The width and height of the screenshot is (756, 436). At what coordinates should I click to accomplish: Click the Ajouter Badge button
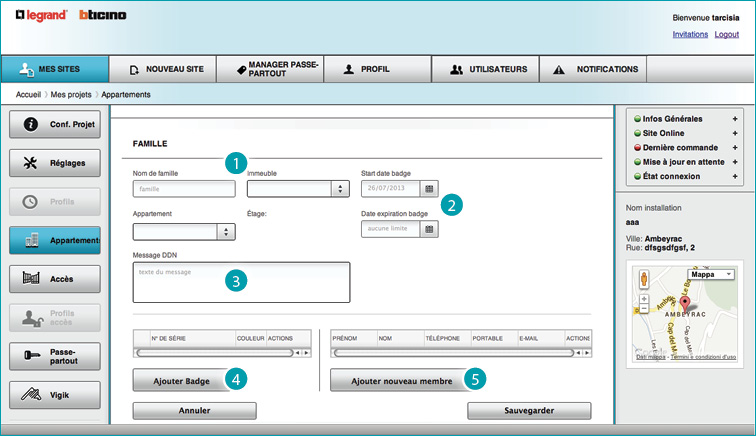pos(181,381)
